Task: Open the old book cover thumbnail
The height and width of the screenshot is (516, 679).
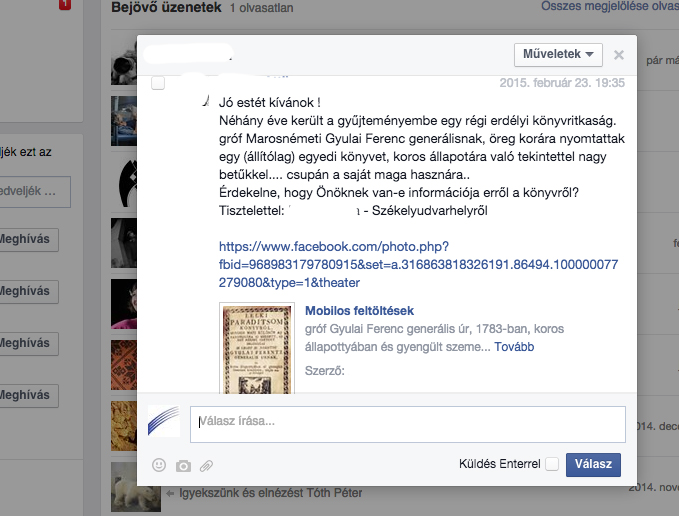Action: click(257, 348)
